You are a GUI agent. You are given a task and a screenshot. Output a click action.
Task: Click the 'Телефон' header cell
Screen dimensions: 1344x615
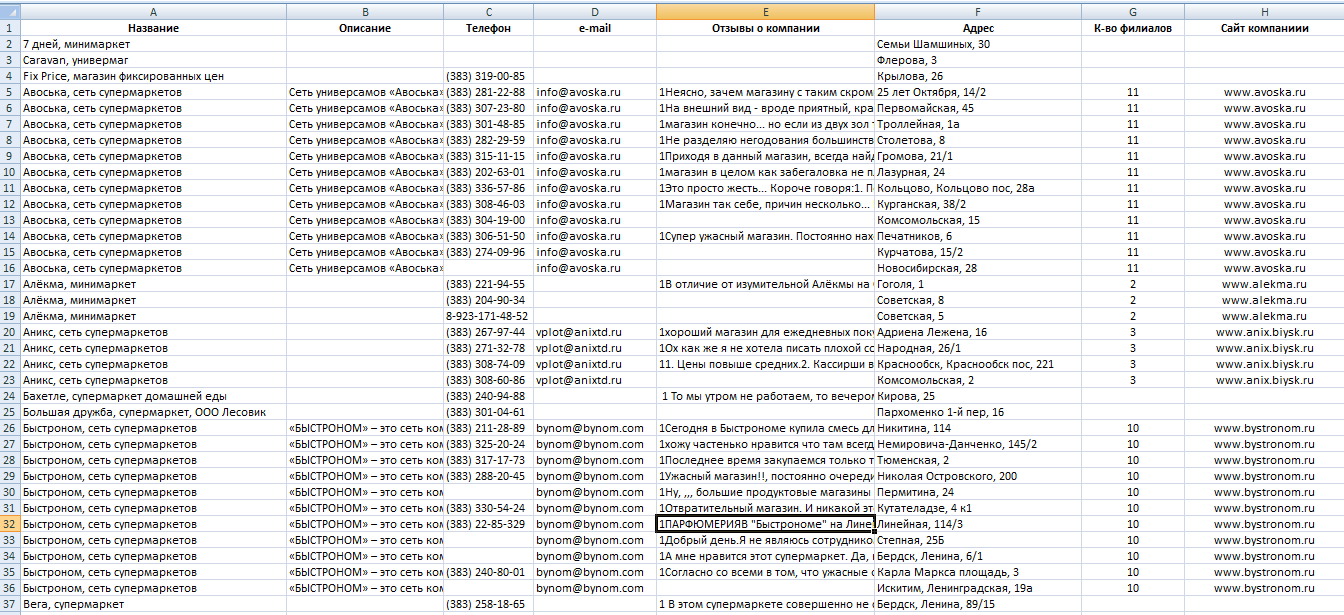(488, 28)
